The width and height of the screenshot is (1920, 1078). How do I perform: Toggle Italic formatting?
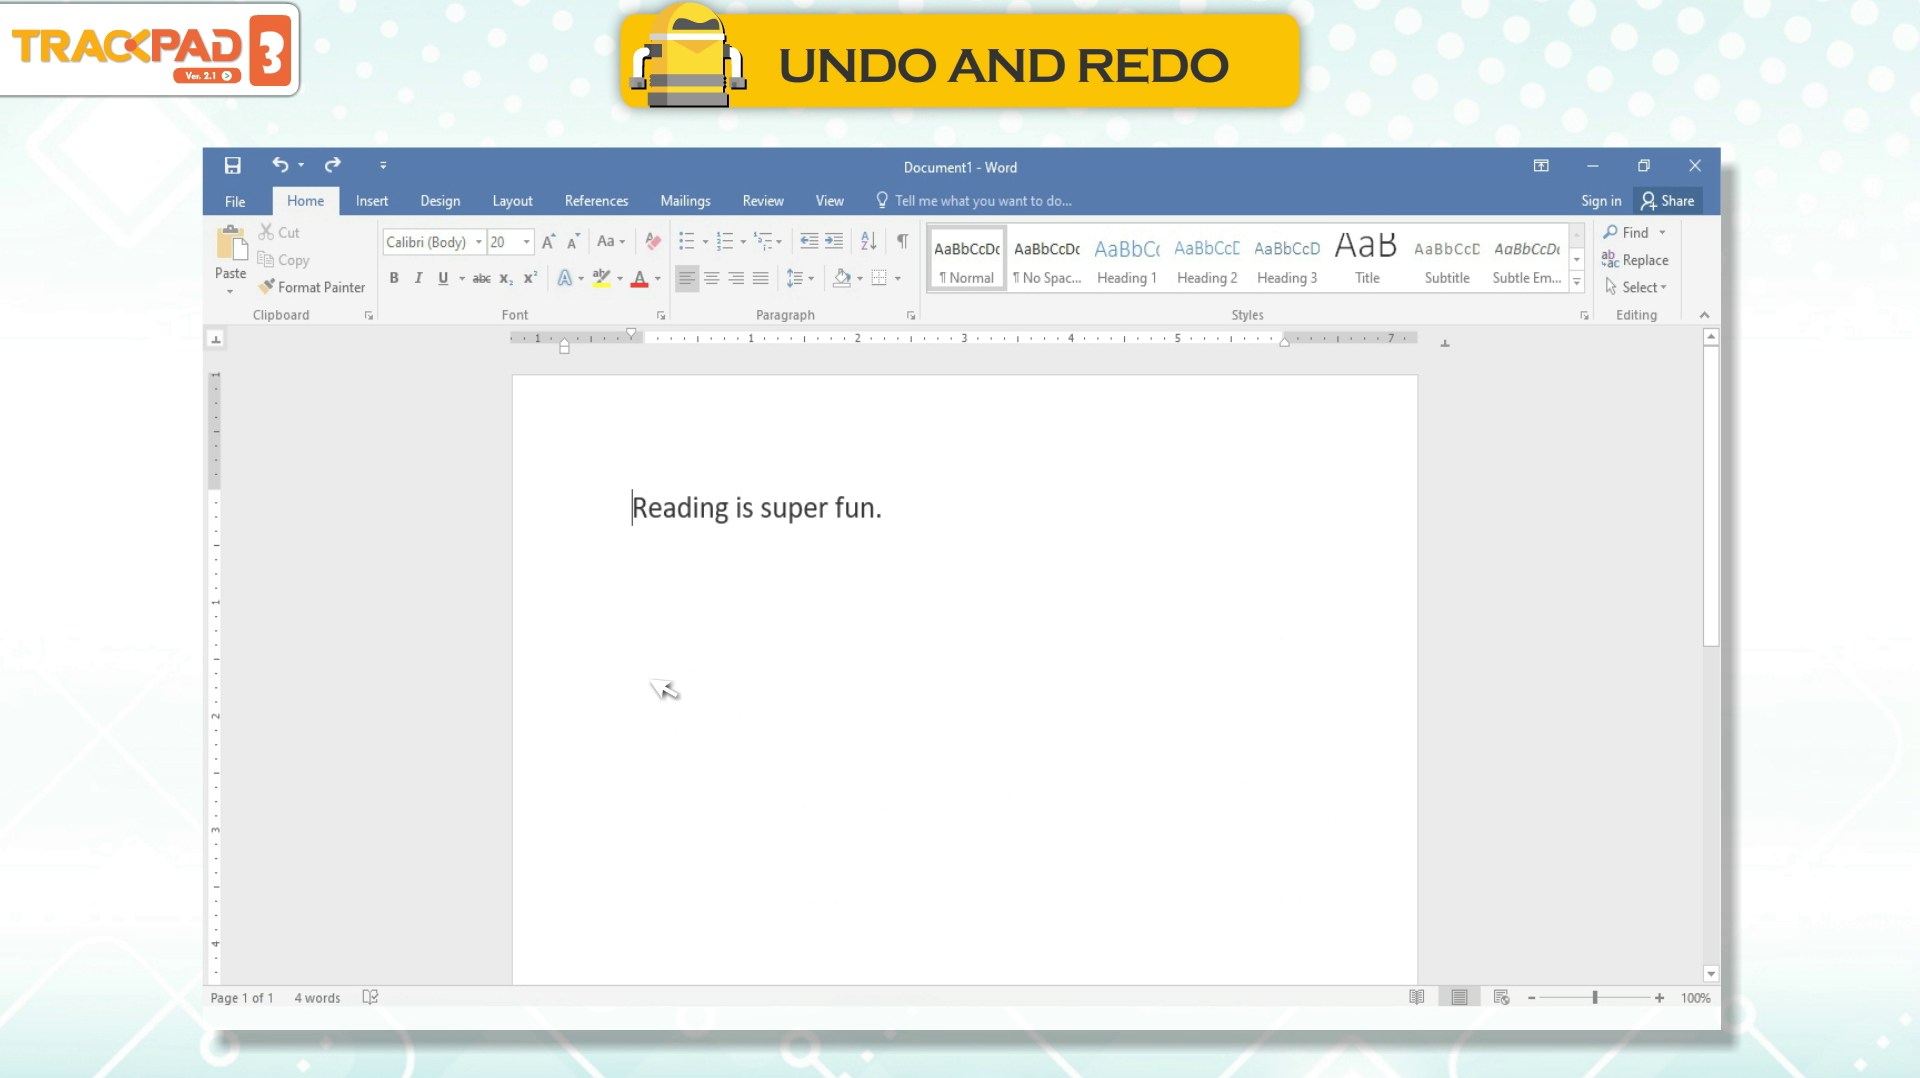pyautogui.click(x=418, y=278)
